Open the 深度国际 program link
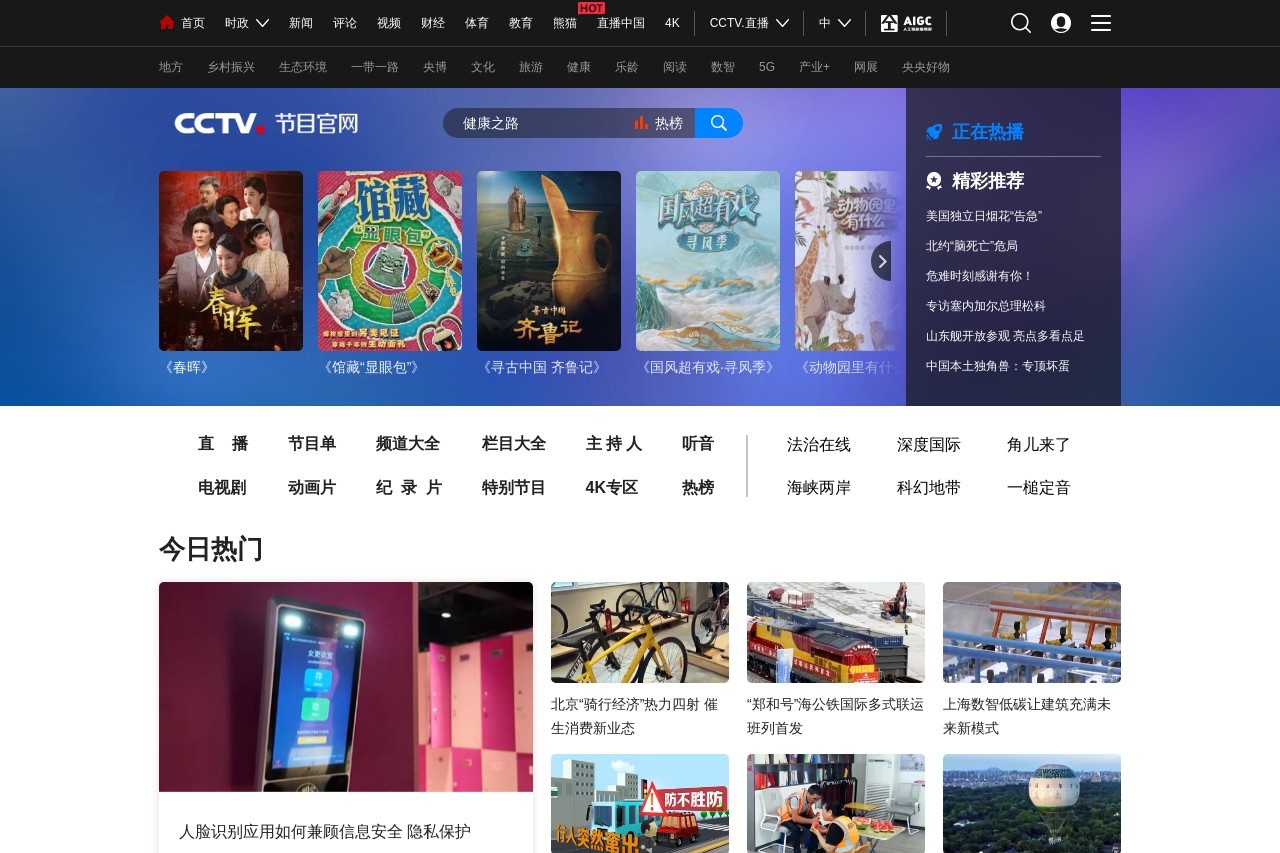This screenshot has width=1280, height=853. tap(929, 445)
